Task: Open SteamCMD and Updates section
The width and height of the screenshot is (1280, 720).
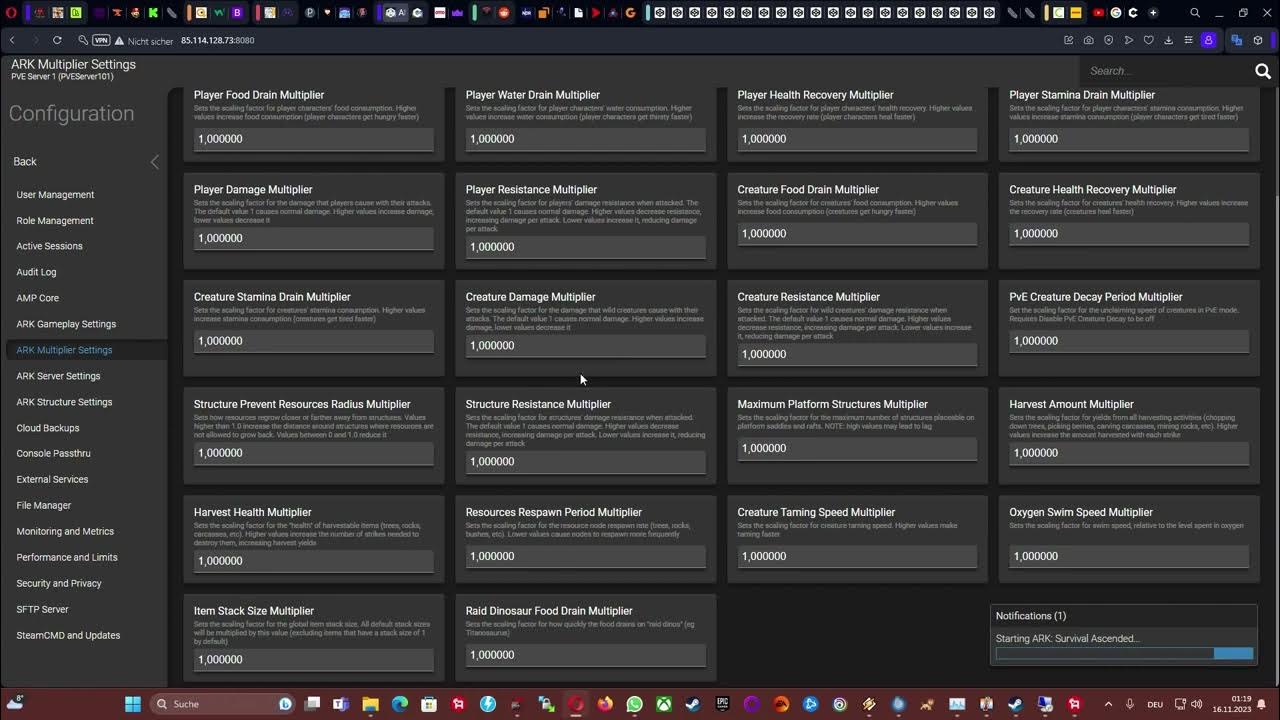Action: 68,635
